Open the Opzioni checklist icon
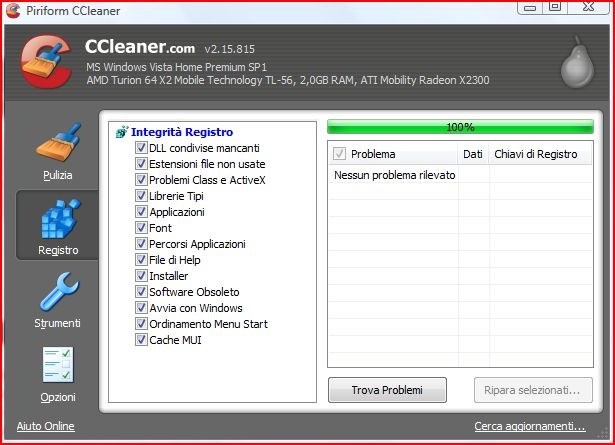Image resolution: width=615 pixels, height=445 pixels. (58, 365)
